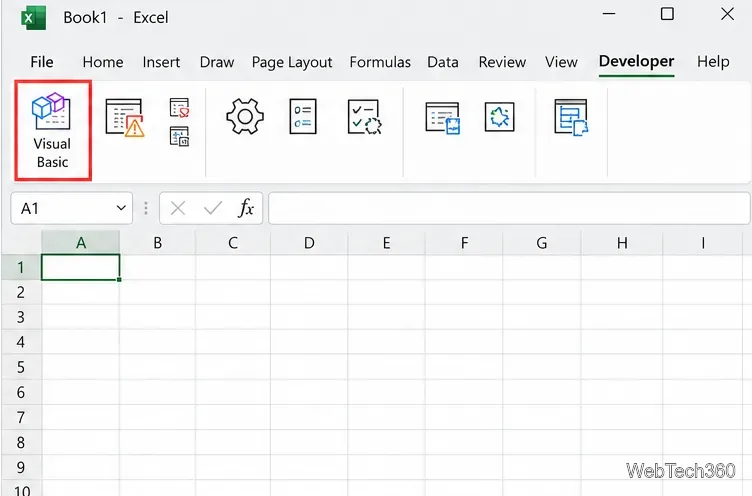752x496 pixels.
Task: Select the Developer tab
Action: point(636,61)
